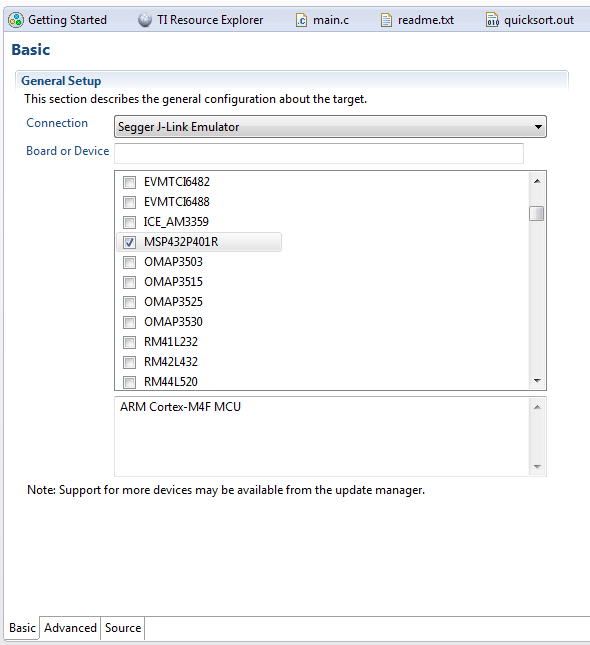This screenshot has height=645, width=590.
Task: Tick the RM42L432 checkbox
Action: (x=129, y=362)
